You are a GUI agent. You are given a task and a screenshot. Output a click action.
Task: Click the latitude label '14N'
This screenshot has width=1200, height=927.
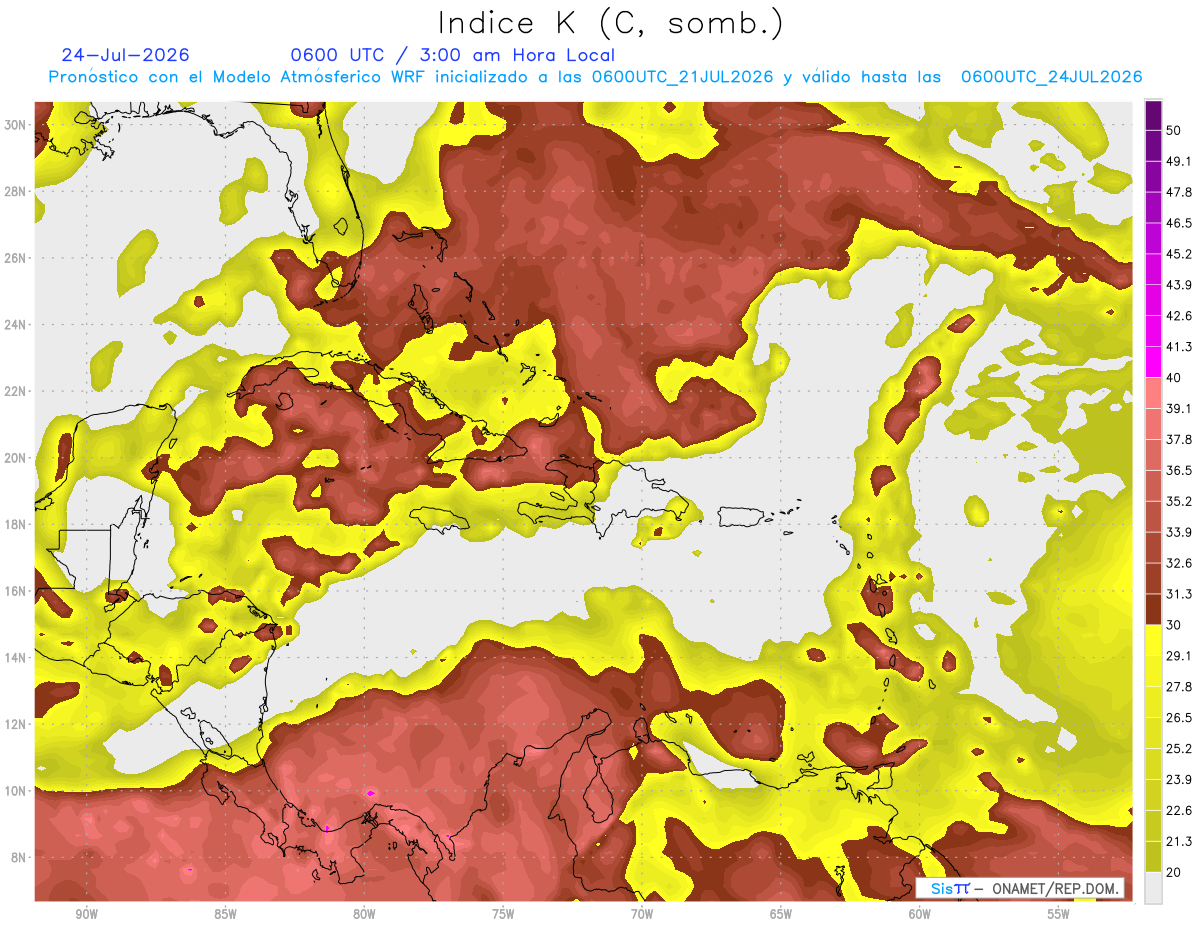point(15,657)
